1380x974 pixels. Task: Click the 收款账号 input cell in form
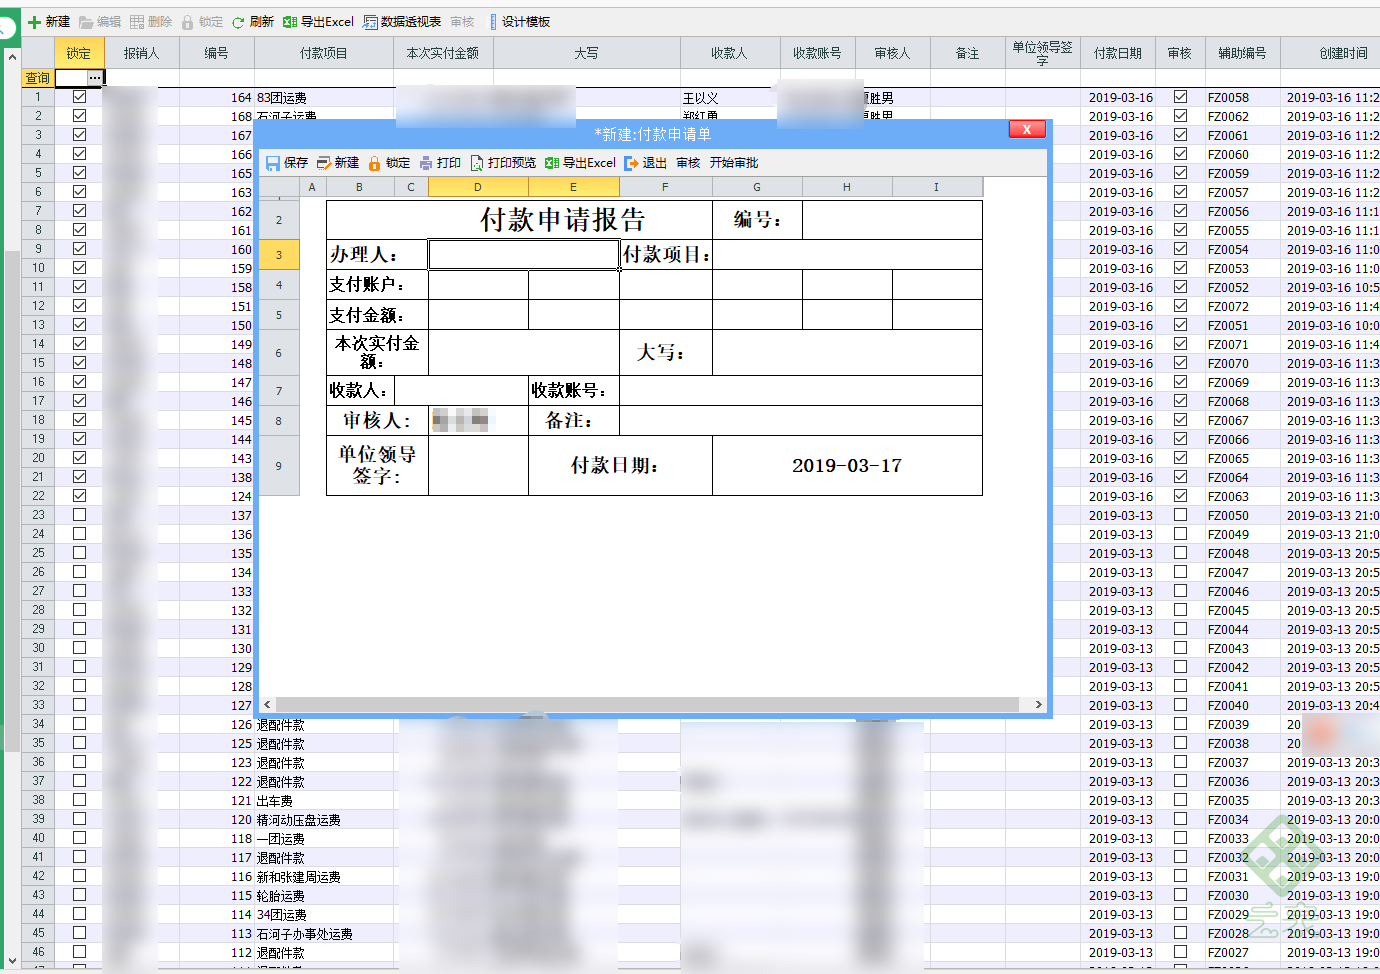coord(801,391)
